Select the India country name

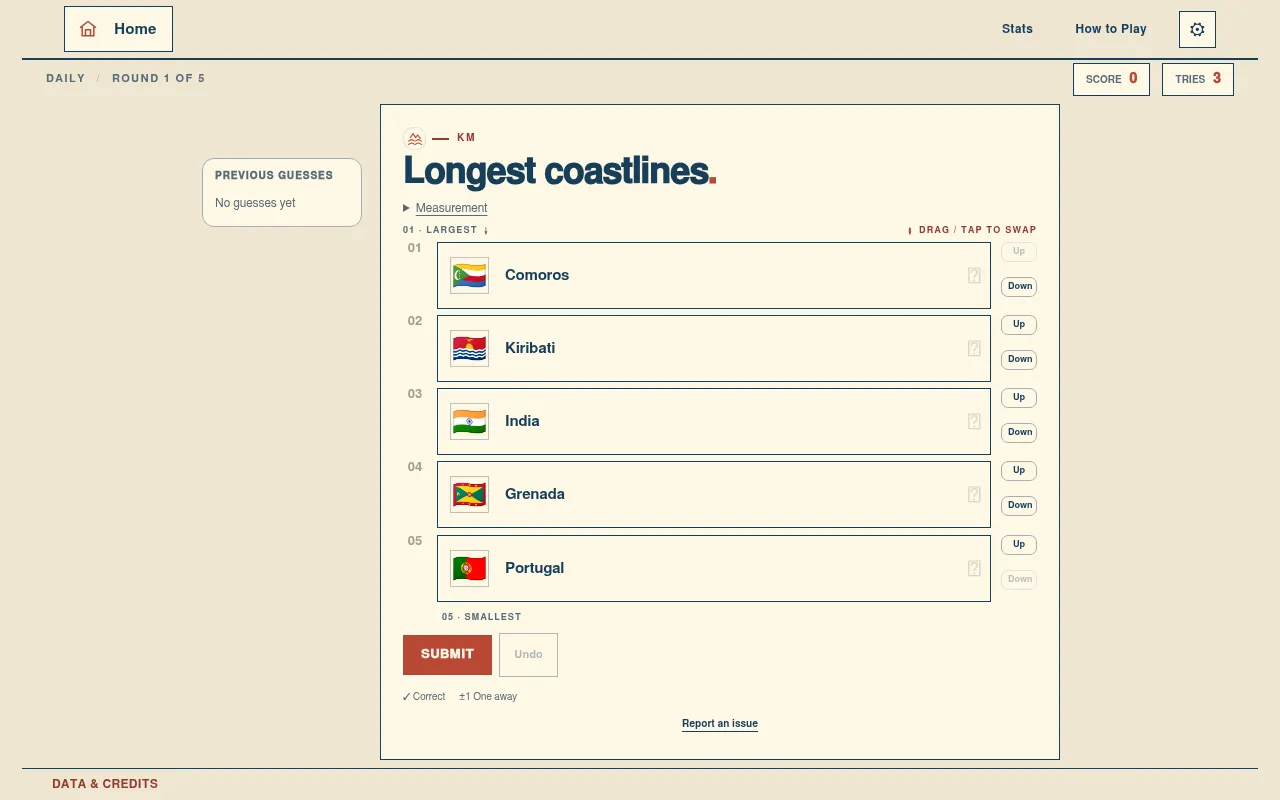(522, 421)
